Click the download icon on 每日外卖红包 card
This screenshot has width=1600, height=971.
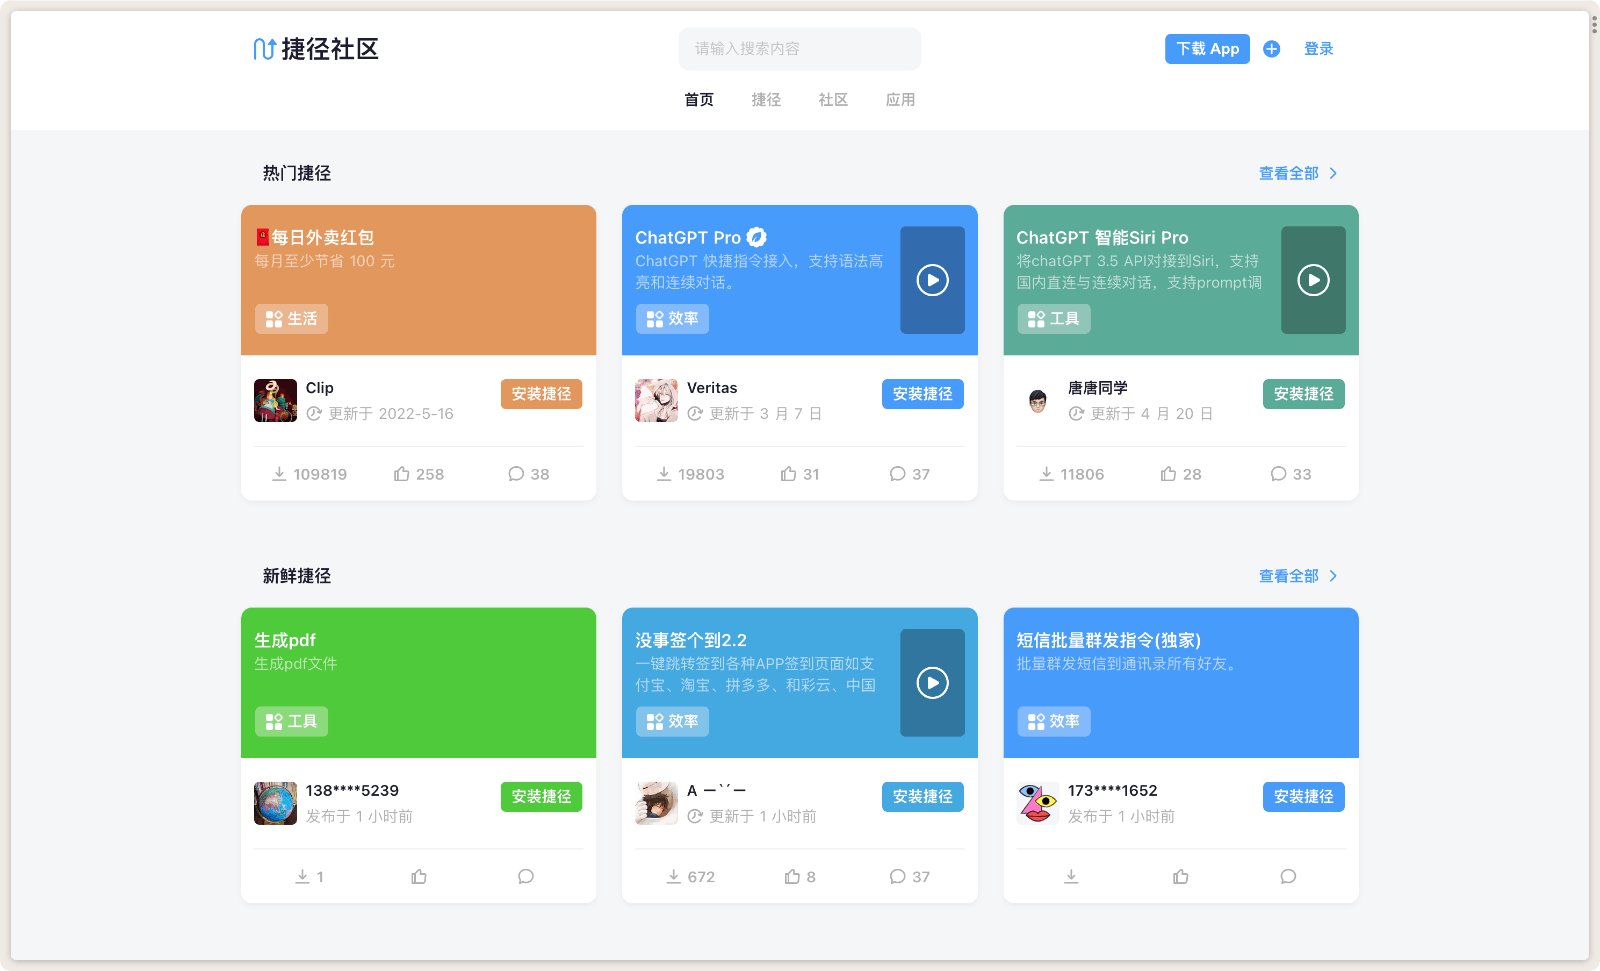[x=280, y=474]
